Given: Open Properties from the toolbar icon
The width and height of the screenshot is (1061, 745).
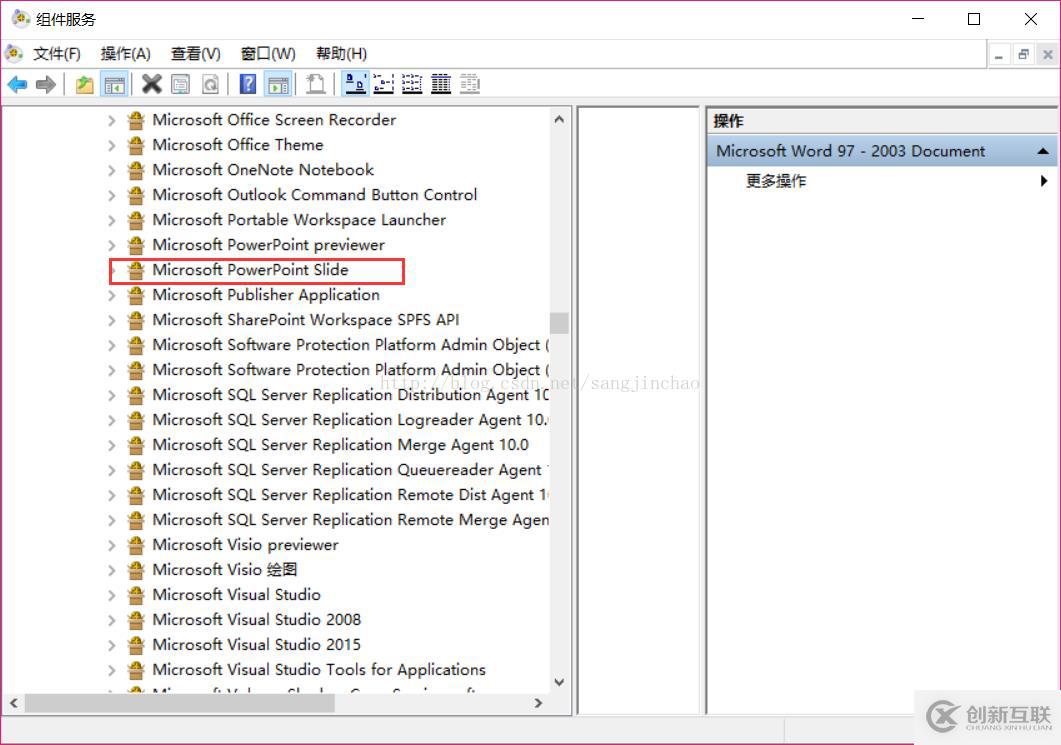Looking at the screenshot, I should (180, 85).
